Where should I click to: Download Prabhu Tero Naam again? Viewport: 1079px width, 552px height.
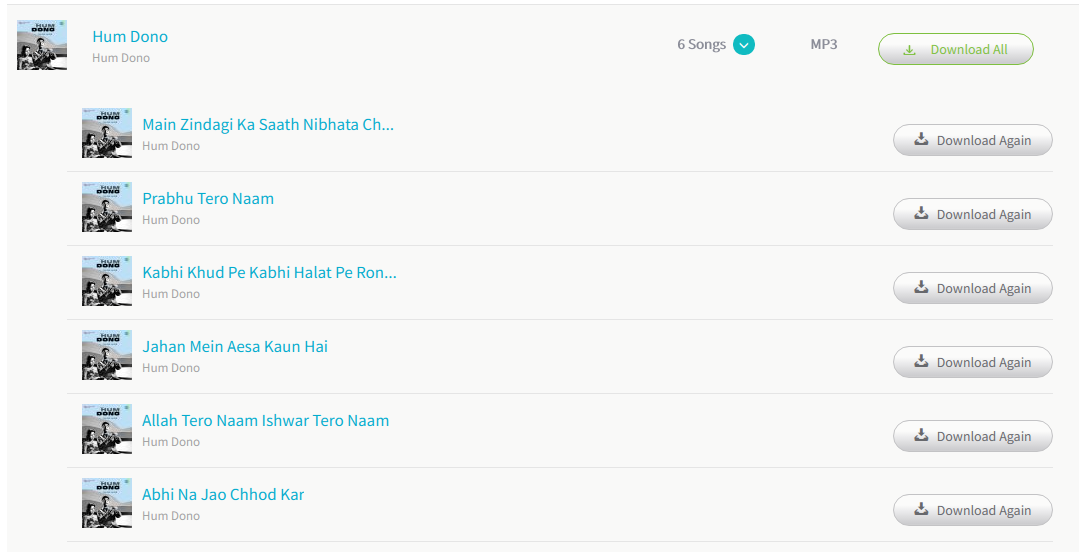coord(972,214)
